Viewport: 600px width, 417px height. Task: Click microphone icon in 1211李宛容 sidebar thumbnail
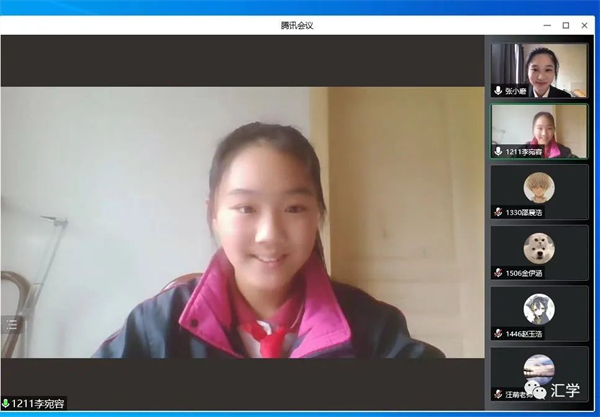coord(498,151)
